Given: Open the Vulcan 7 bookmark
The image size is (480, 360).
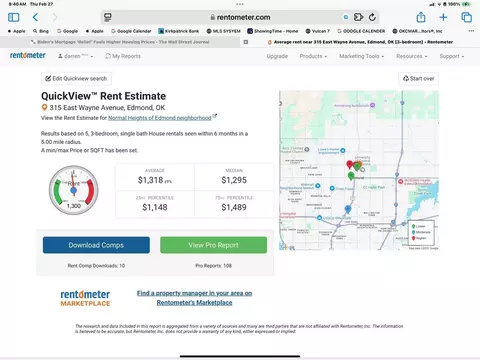Looking at the screenshot, I should click(x=317, y=31).
